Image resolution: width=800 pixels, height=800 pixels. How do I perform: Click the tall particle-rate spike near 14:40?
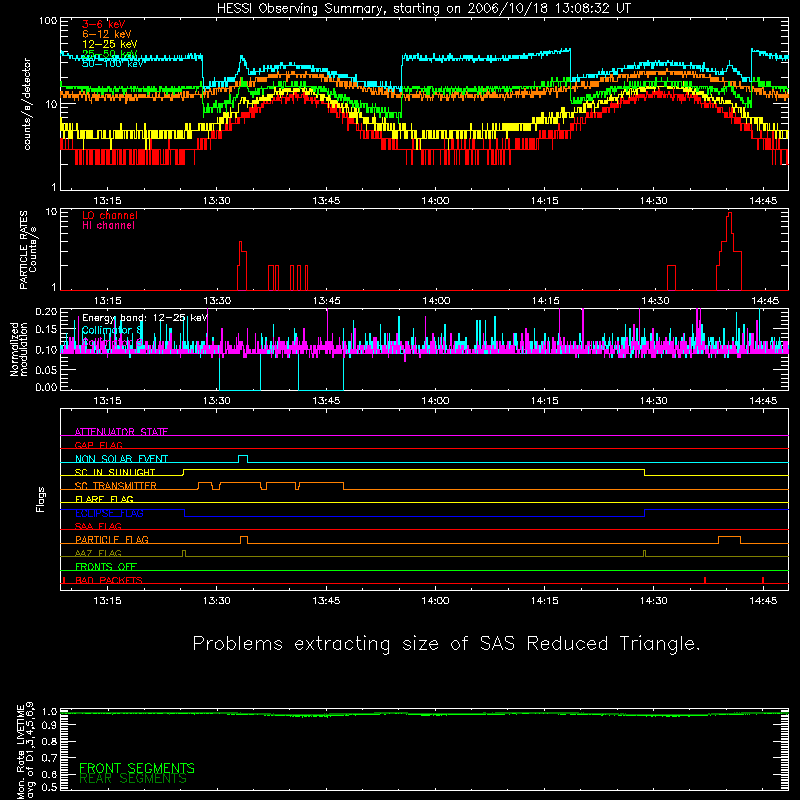coord(730,251)
